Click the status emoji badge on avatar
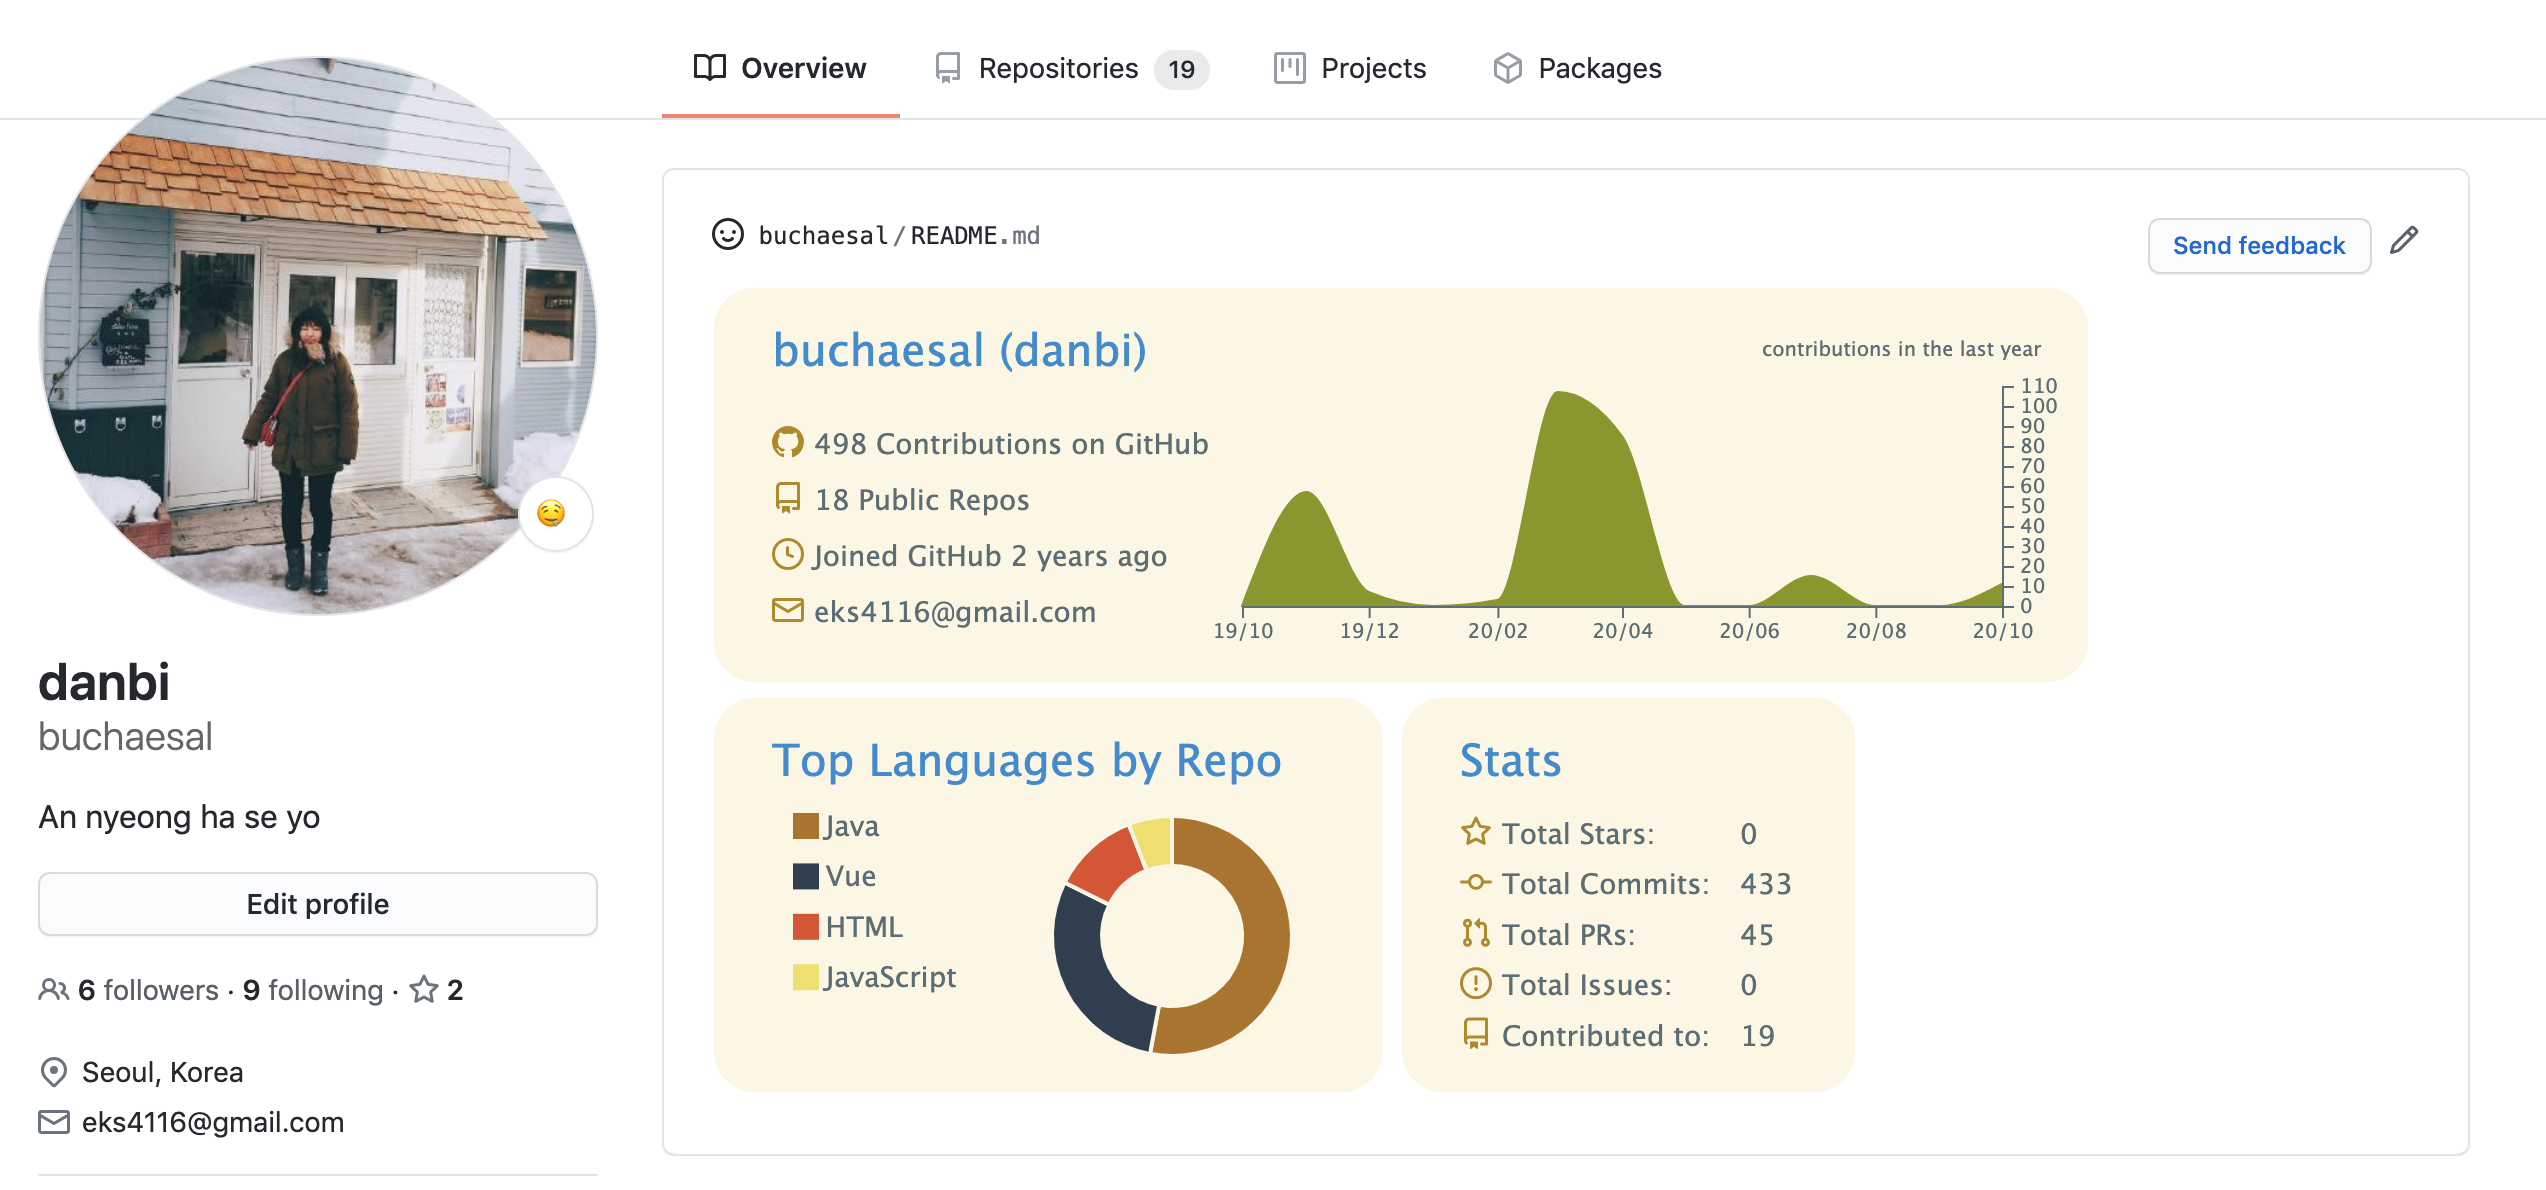This screenshot has width=2546, height=1190. (x=552, y=514)
